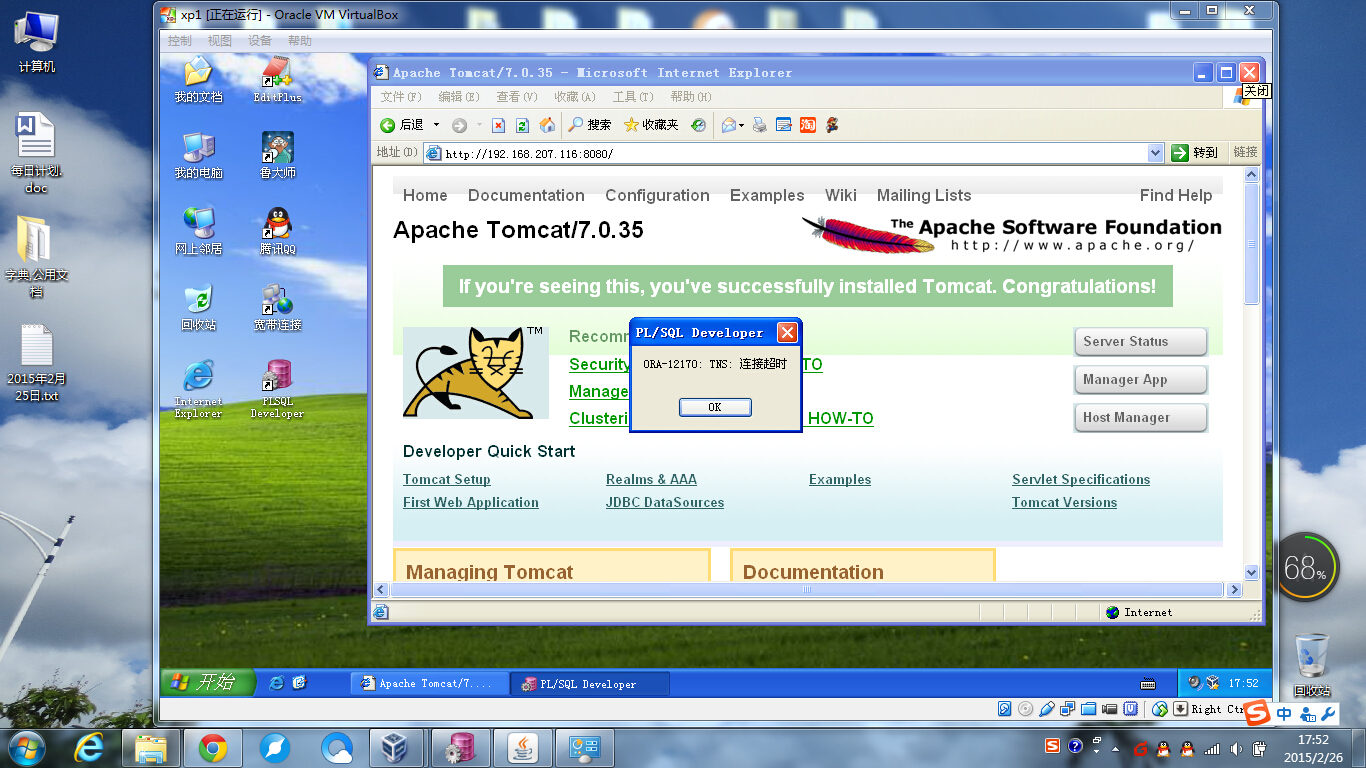Click the vertical scrollbar down arrow in IE

point(1251,573)
